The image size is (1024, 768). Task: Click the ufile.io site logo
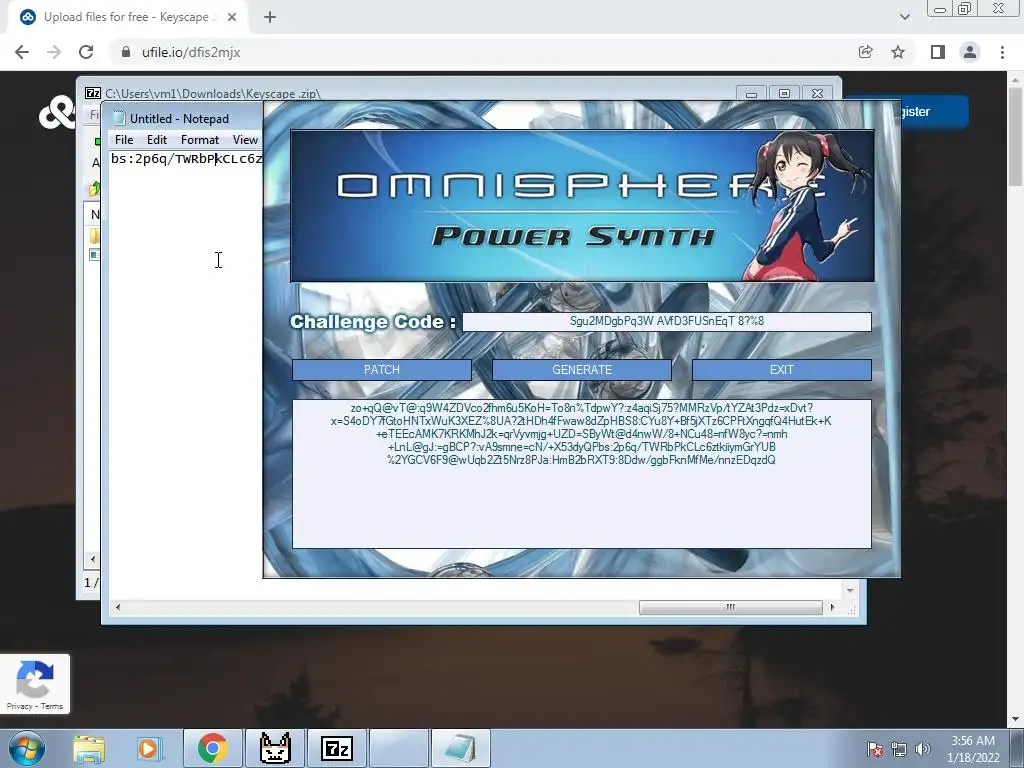[57, 112]
